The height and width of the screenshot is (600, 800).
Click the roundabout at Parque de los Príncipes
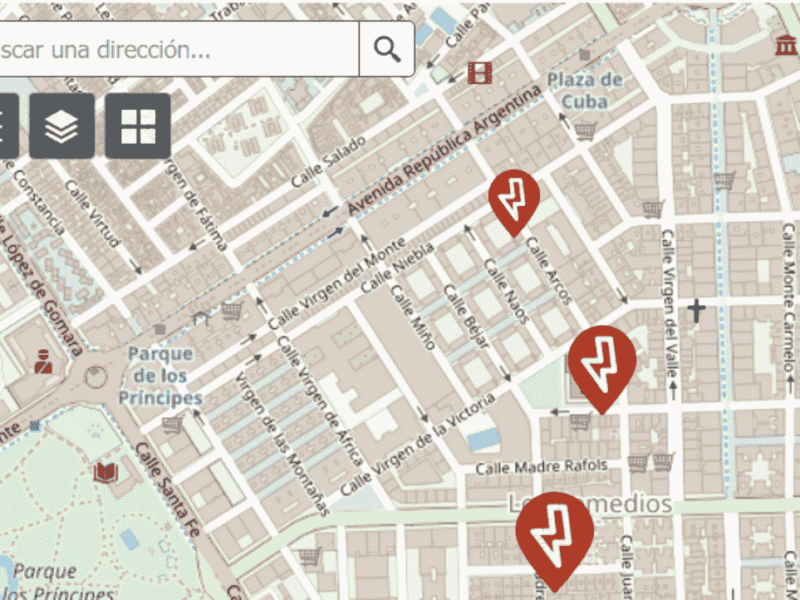(x=95, y=377)
